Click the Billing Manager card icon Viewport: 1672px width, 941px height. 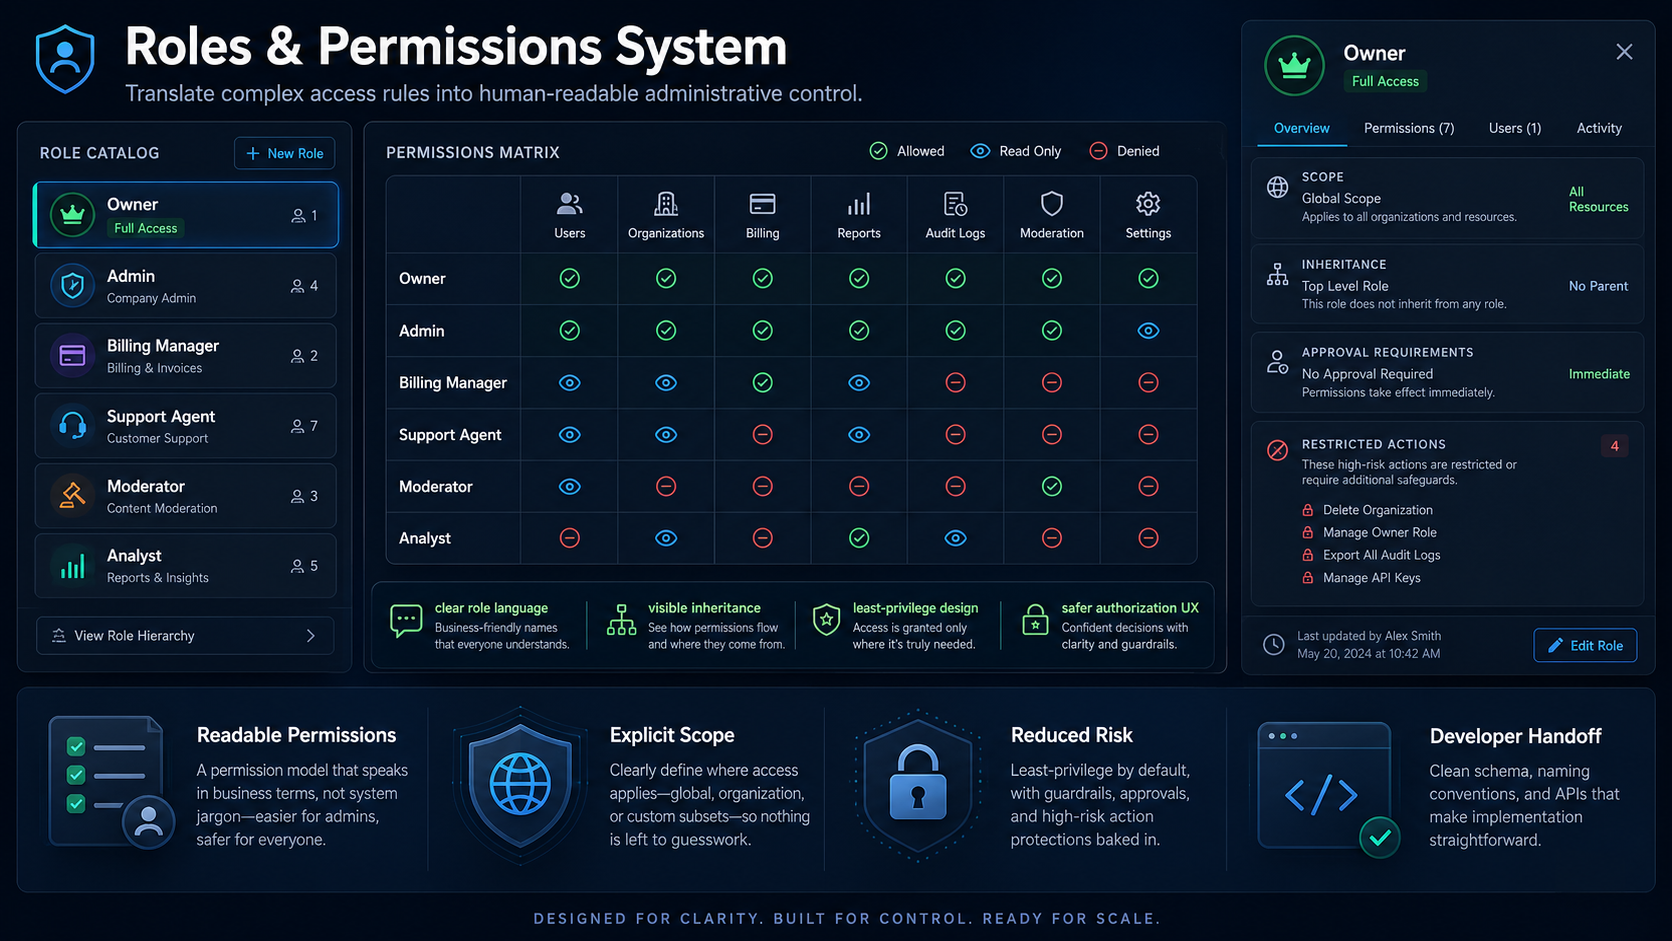(72, 356)
